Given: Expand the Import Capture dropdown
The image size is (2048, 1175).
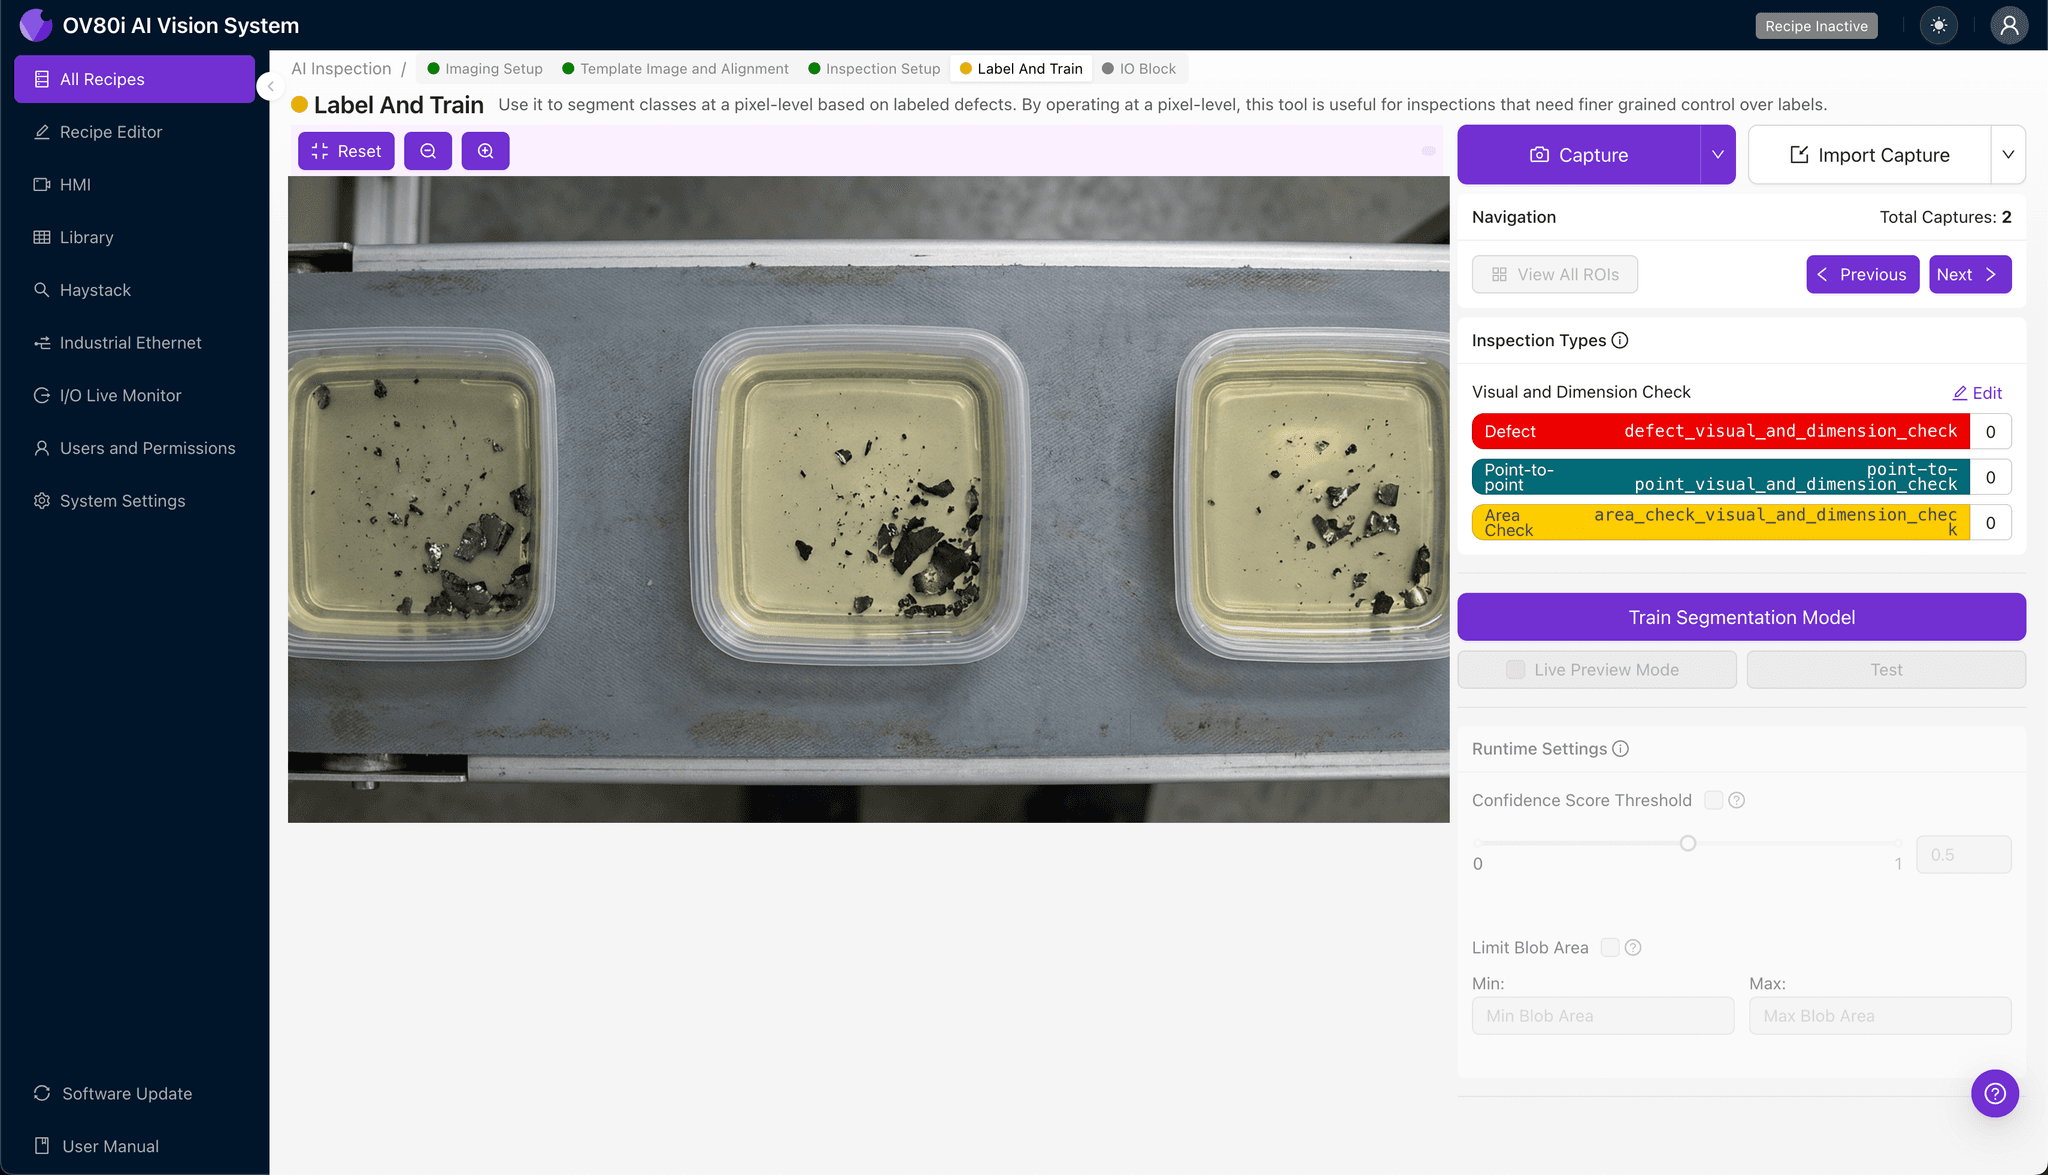Looking at the screenshot, I should [2010, 155].
